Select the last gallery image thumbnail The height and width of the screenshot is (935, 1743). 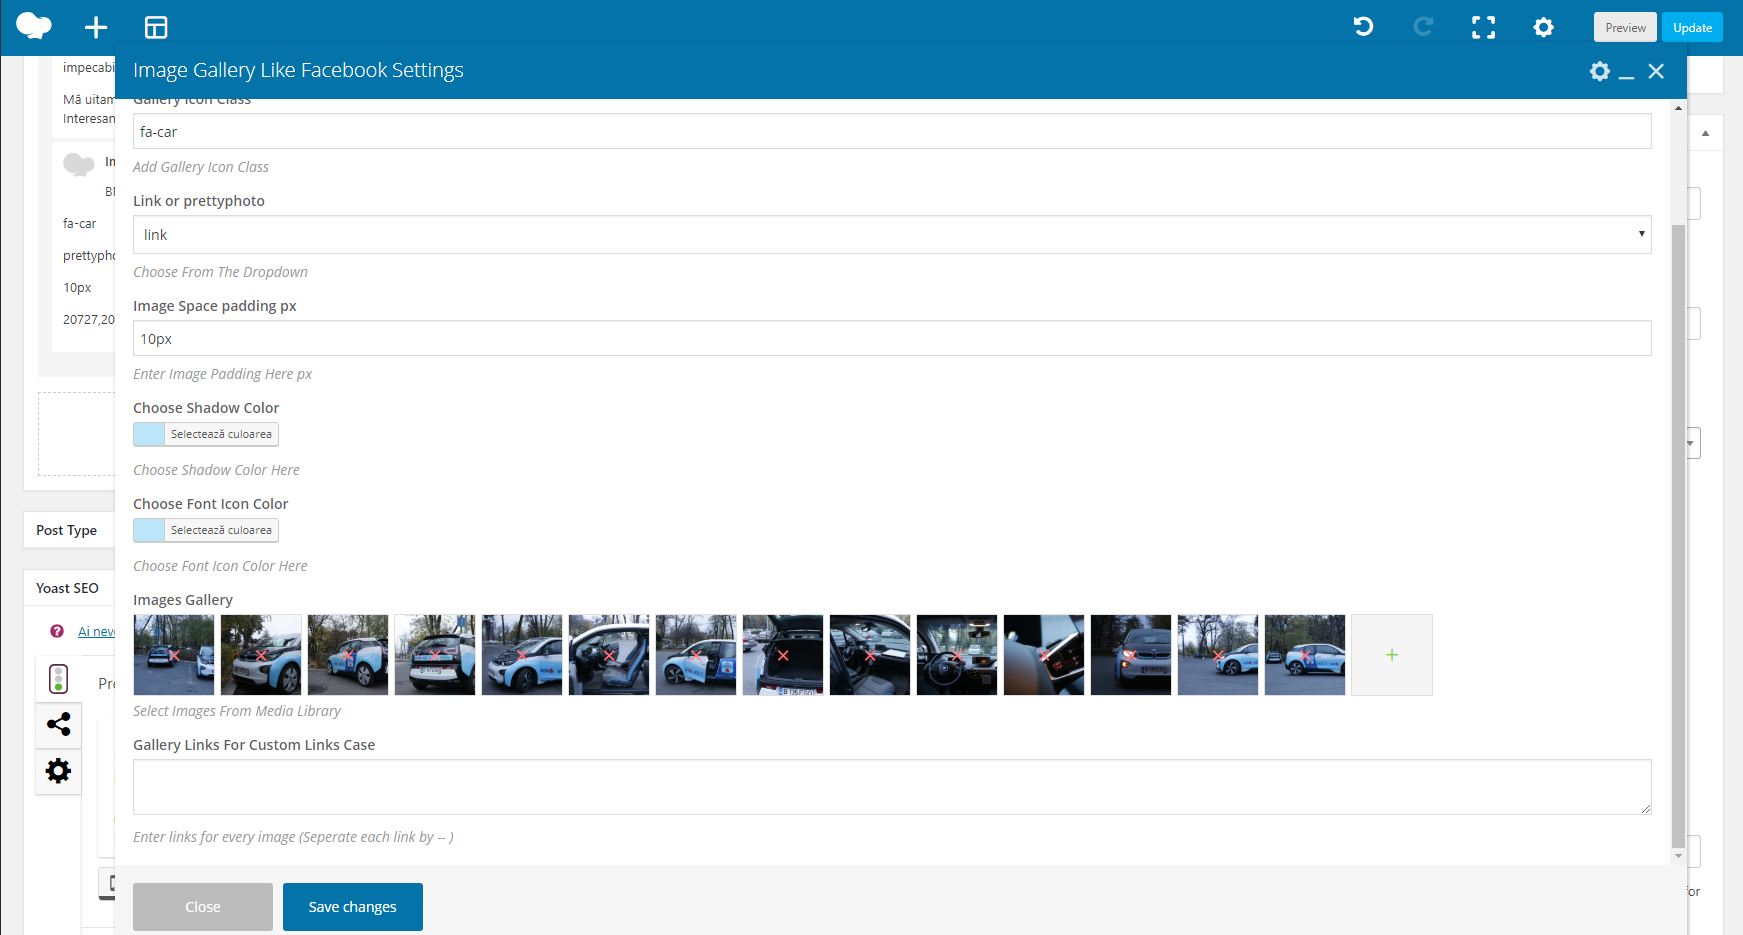pyautogui.click(x=1305, y=655)
